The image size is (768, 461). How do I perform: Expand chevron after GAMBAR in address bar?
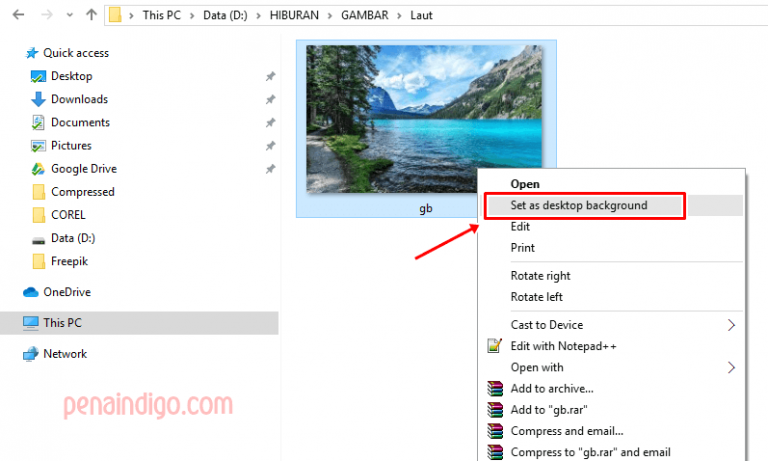pos(400,16)
